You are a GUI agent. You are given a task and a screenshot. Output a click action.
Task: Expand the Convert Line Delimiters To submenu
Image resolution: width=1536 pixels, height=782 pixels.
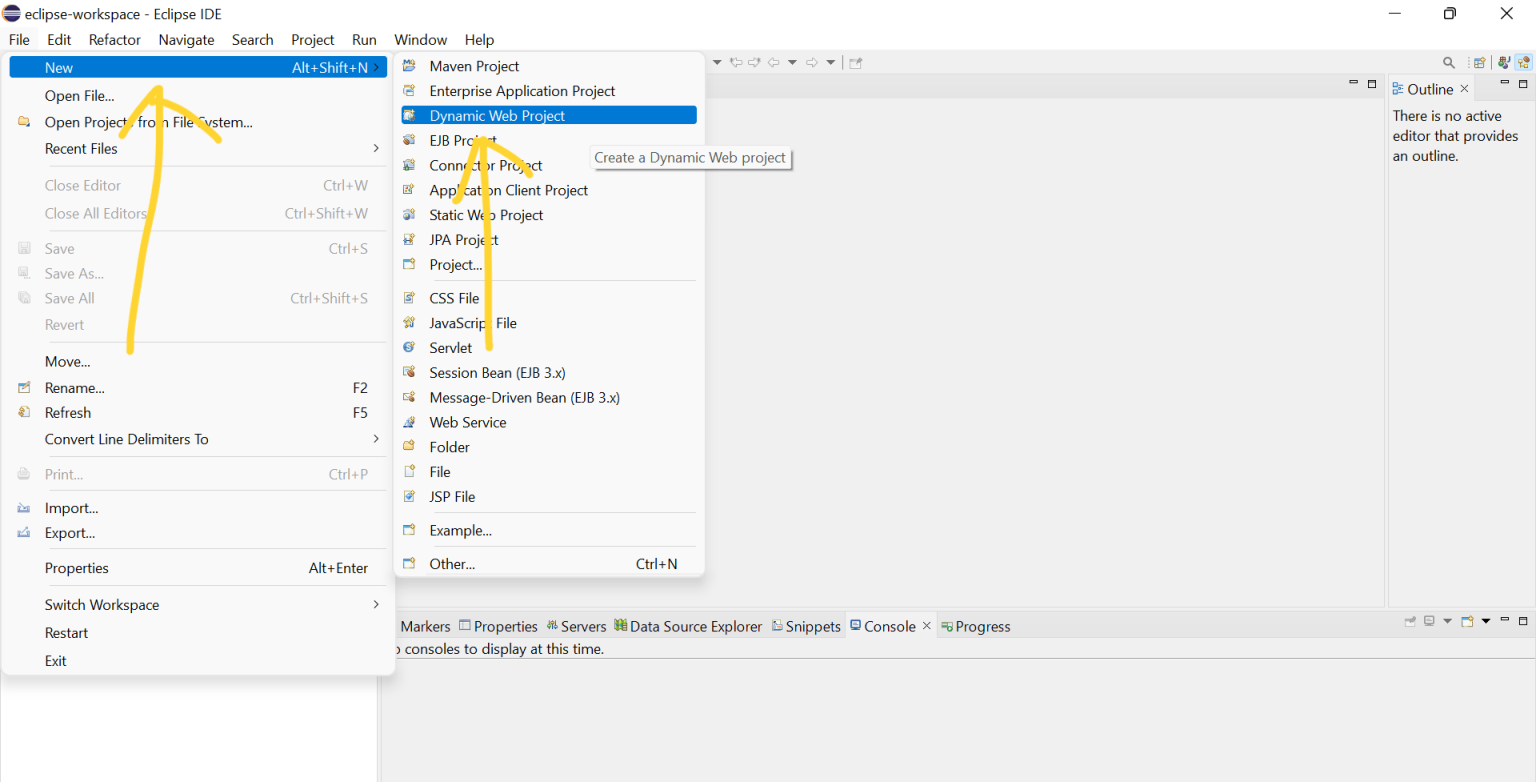pyautogui.click(x=126, y=439)
